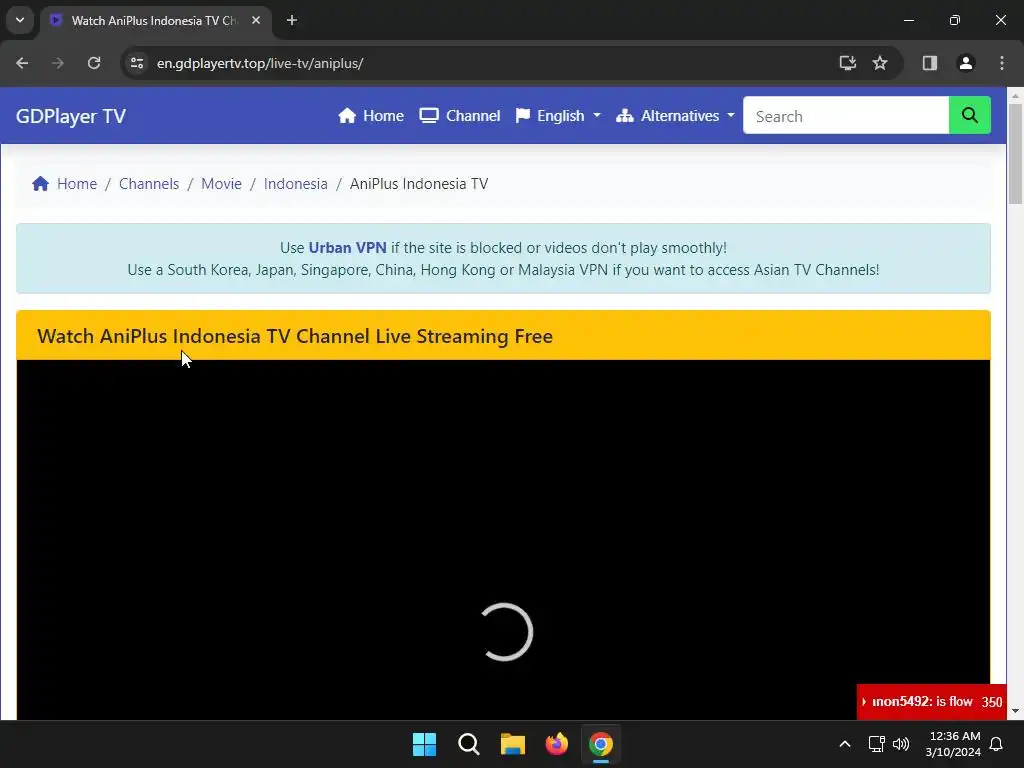Select the Watch AniPlus Indonesia TV tab
The image size is (1024, 768).
[x=155, y=21]
